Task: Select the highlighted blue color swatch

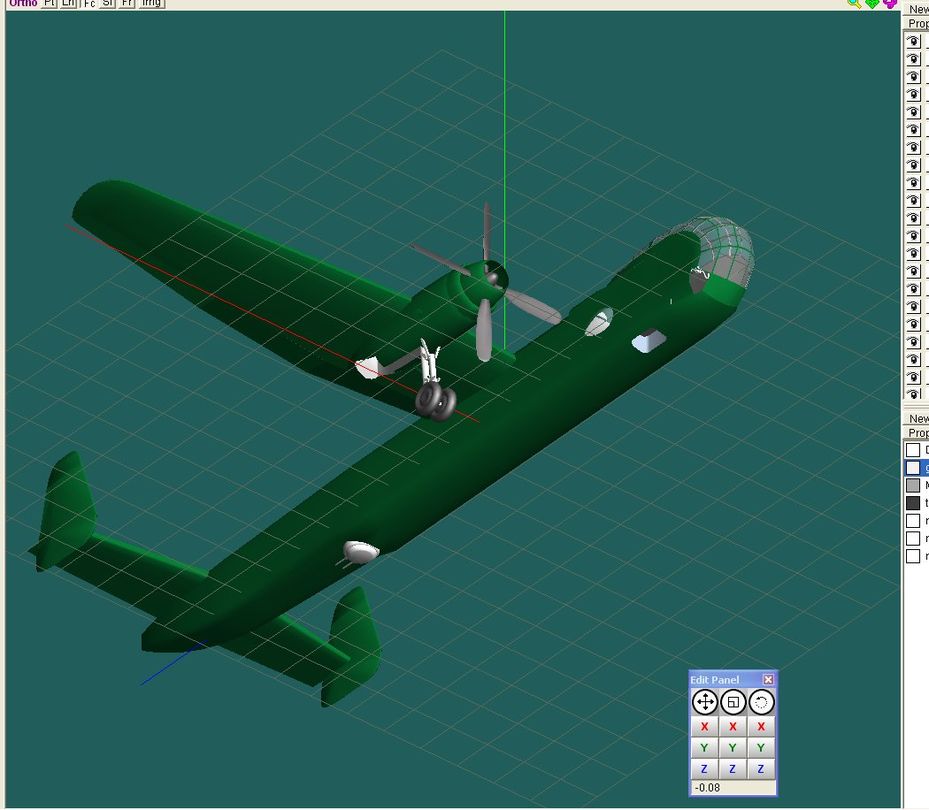Action: 912,467
